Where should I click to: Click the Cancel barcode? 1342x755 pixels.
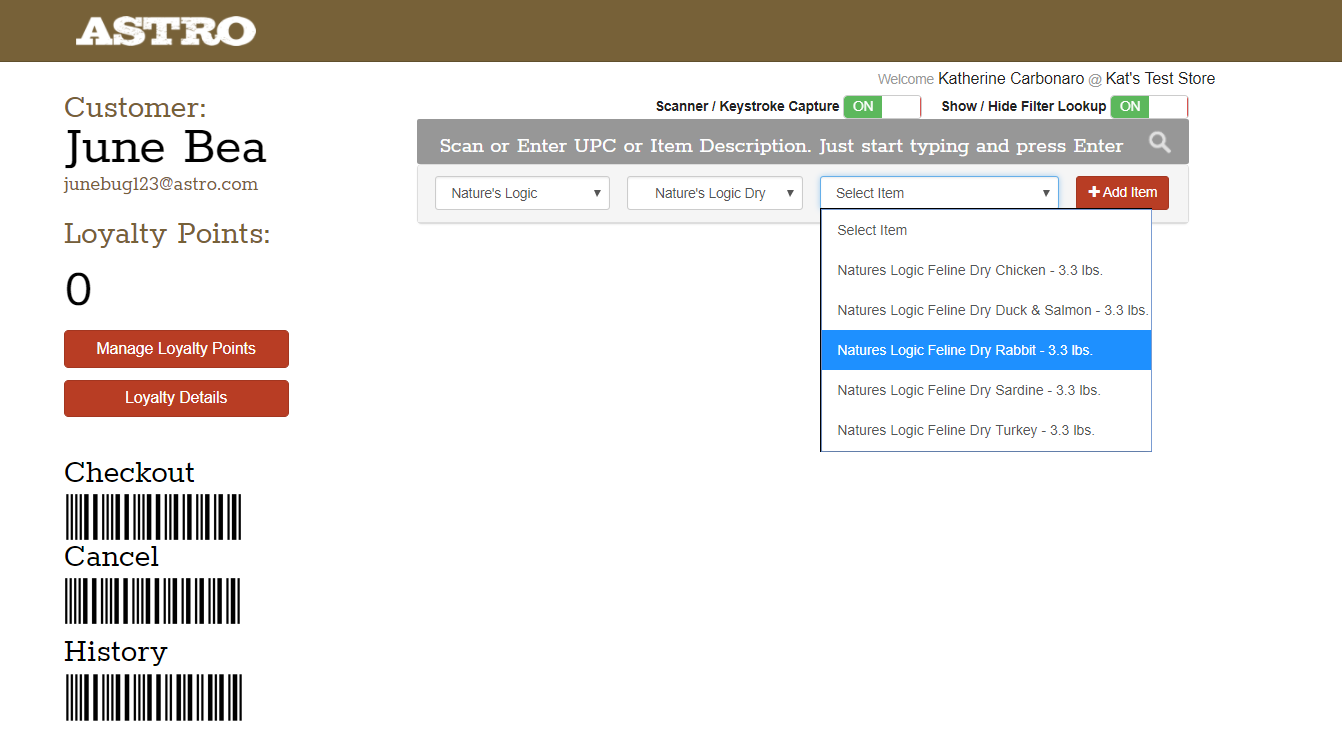pyautogui.click(x=153, y=601)
